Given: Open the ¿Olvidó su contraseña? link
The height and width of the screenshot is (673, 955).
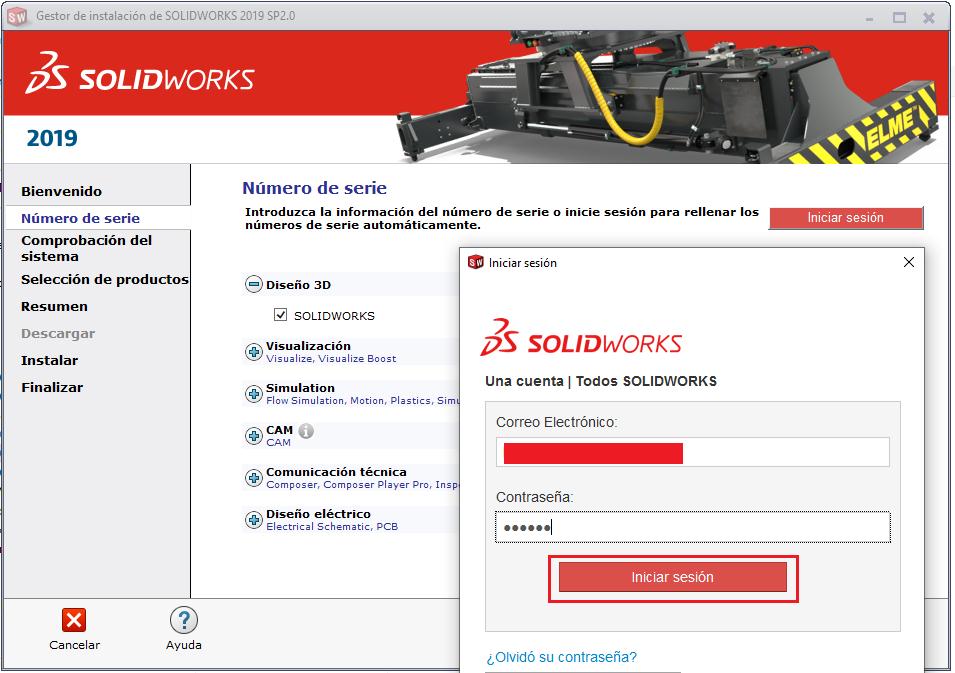Looking at the screenshot, I should [562, 657].
